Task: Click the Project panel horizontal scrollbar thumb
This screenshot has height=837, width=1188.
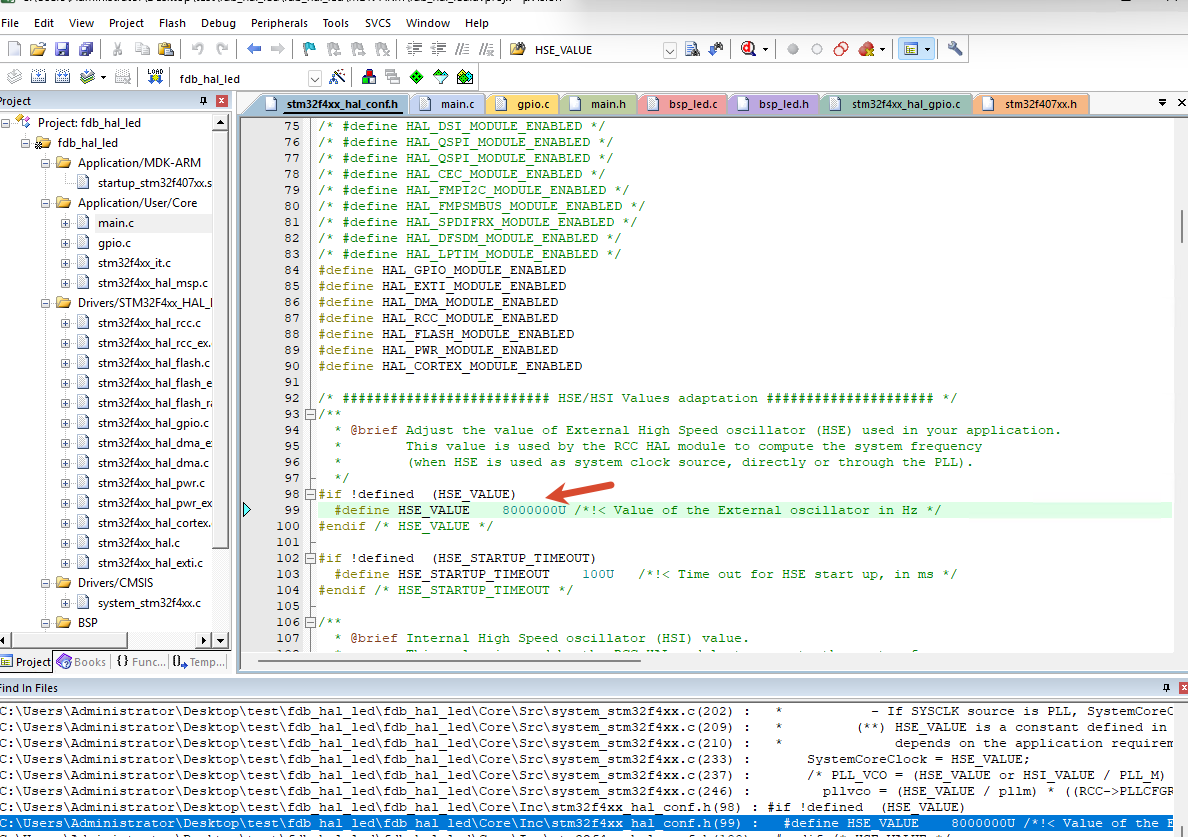Action: pyautogui.click(x=69, y=640)
